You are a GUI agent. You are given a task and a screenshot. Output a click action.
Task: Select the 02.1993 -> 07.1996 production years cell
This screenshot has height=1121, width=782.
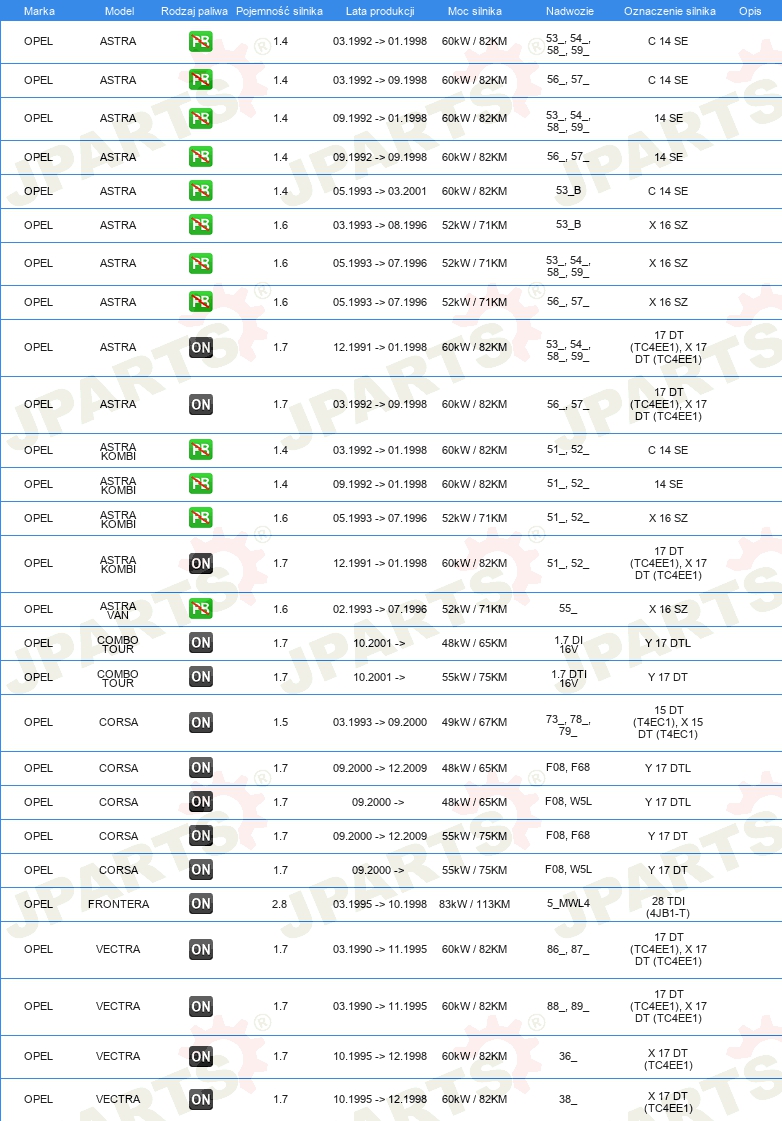(380, 609)
